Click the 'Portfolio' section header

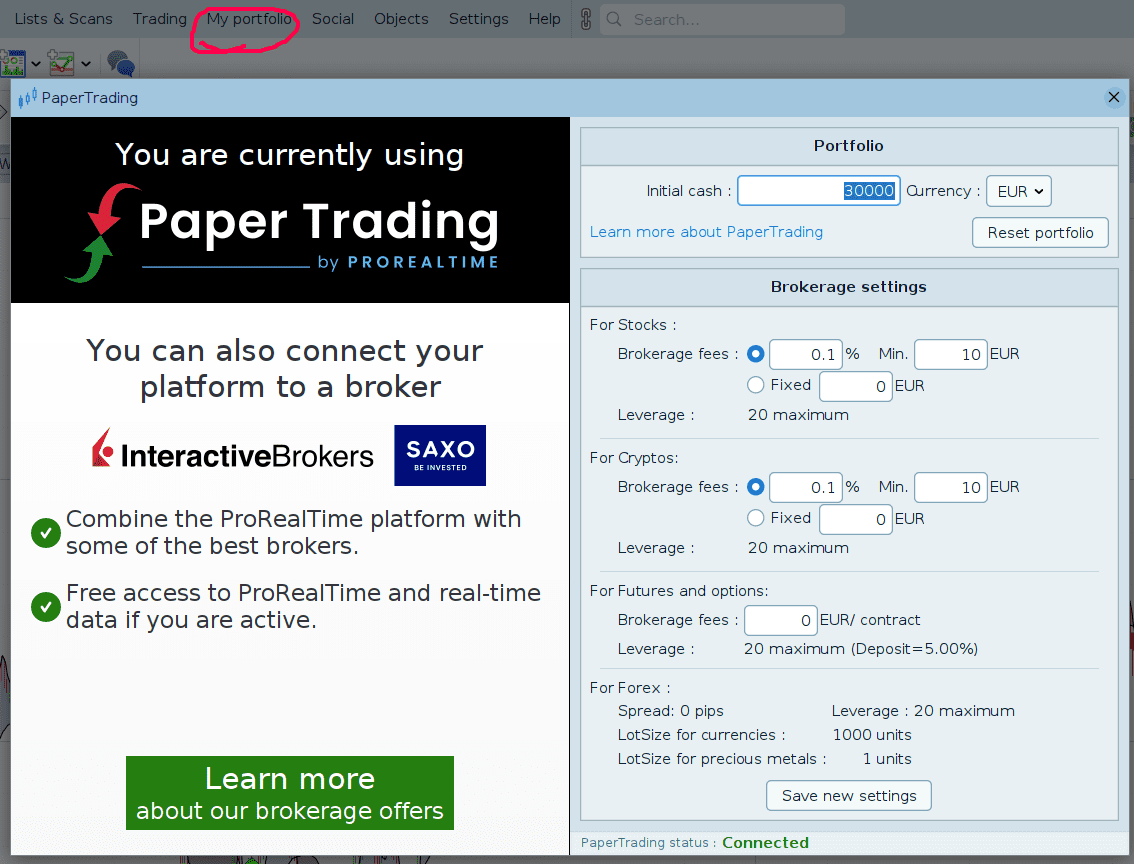848,145
